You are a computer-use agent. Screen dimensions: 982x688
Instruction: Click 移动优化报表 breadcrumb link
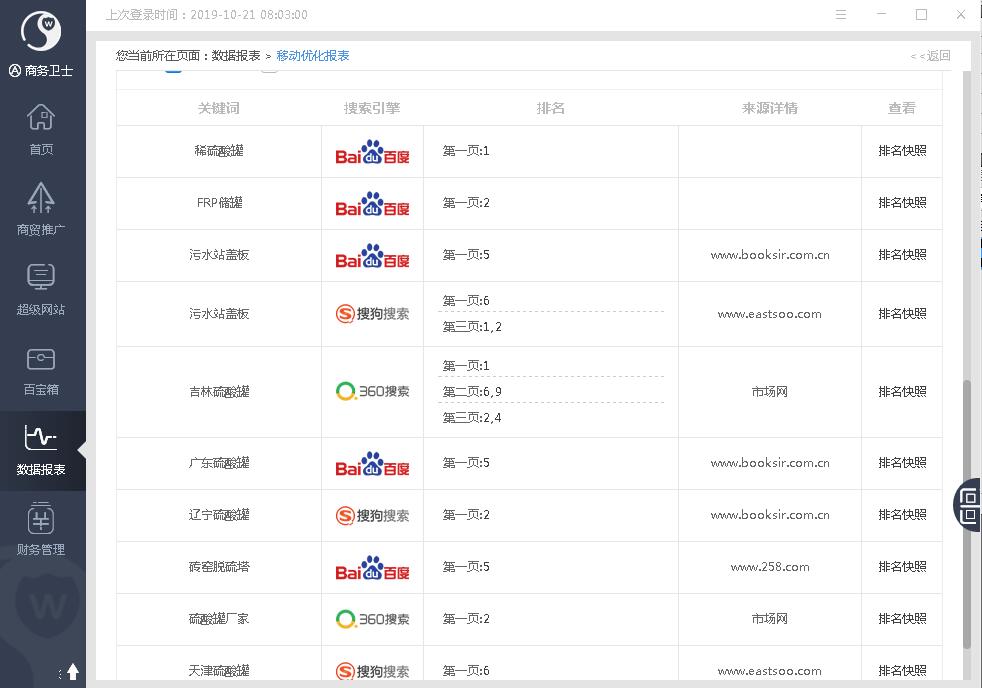[x=313, y=56]
